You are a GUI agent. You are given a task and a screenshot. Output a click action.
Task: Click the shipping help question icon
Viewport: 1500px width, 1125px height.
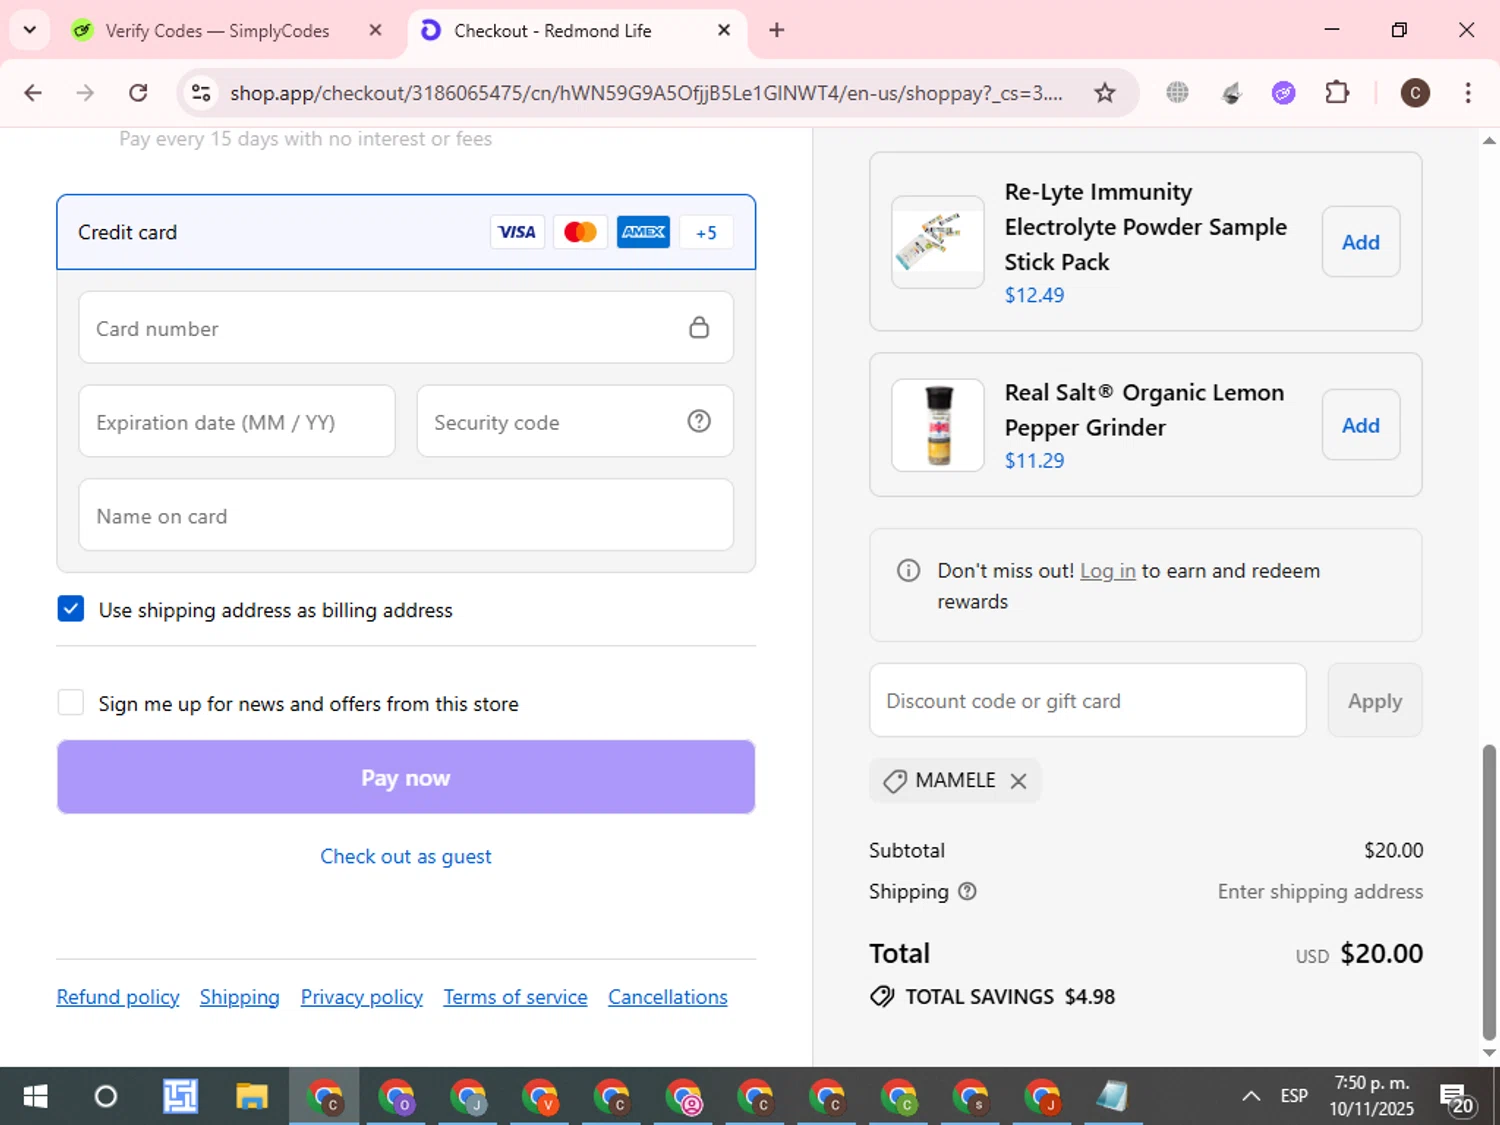pyautogui.click(x=967, y=891)
